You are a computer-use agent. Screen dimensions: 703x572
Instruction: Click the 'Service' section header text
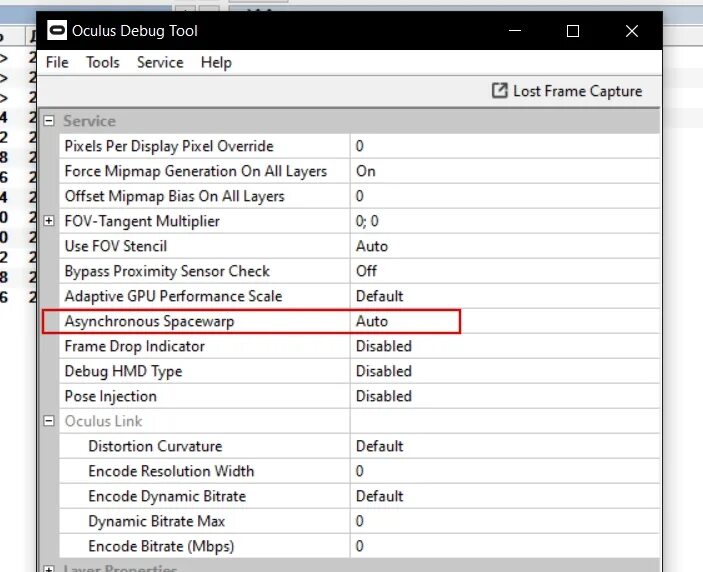point(89,121)
